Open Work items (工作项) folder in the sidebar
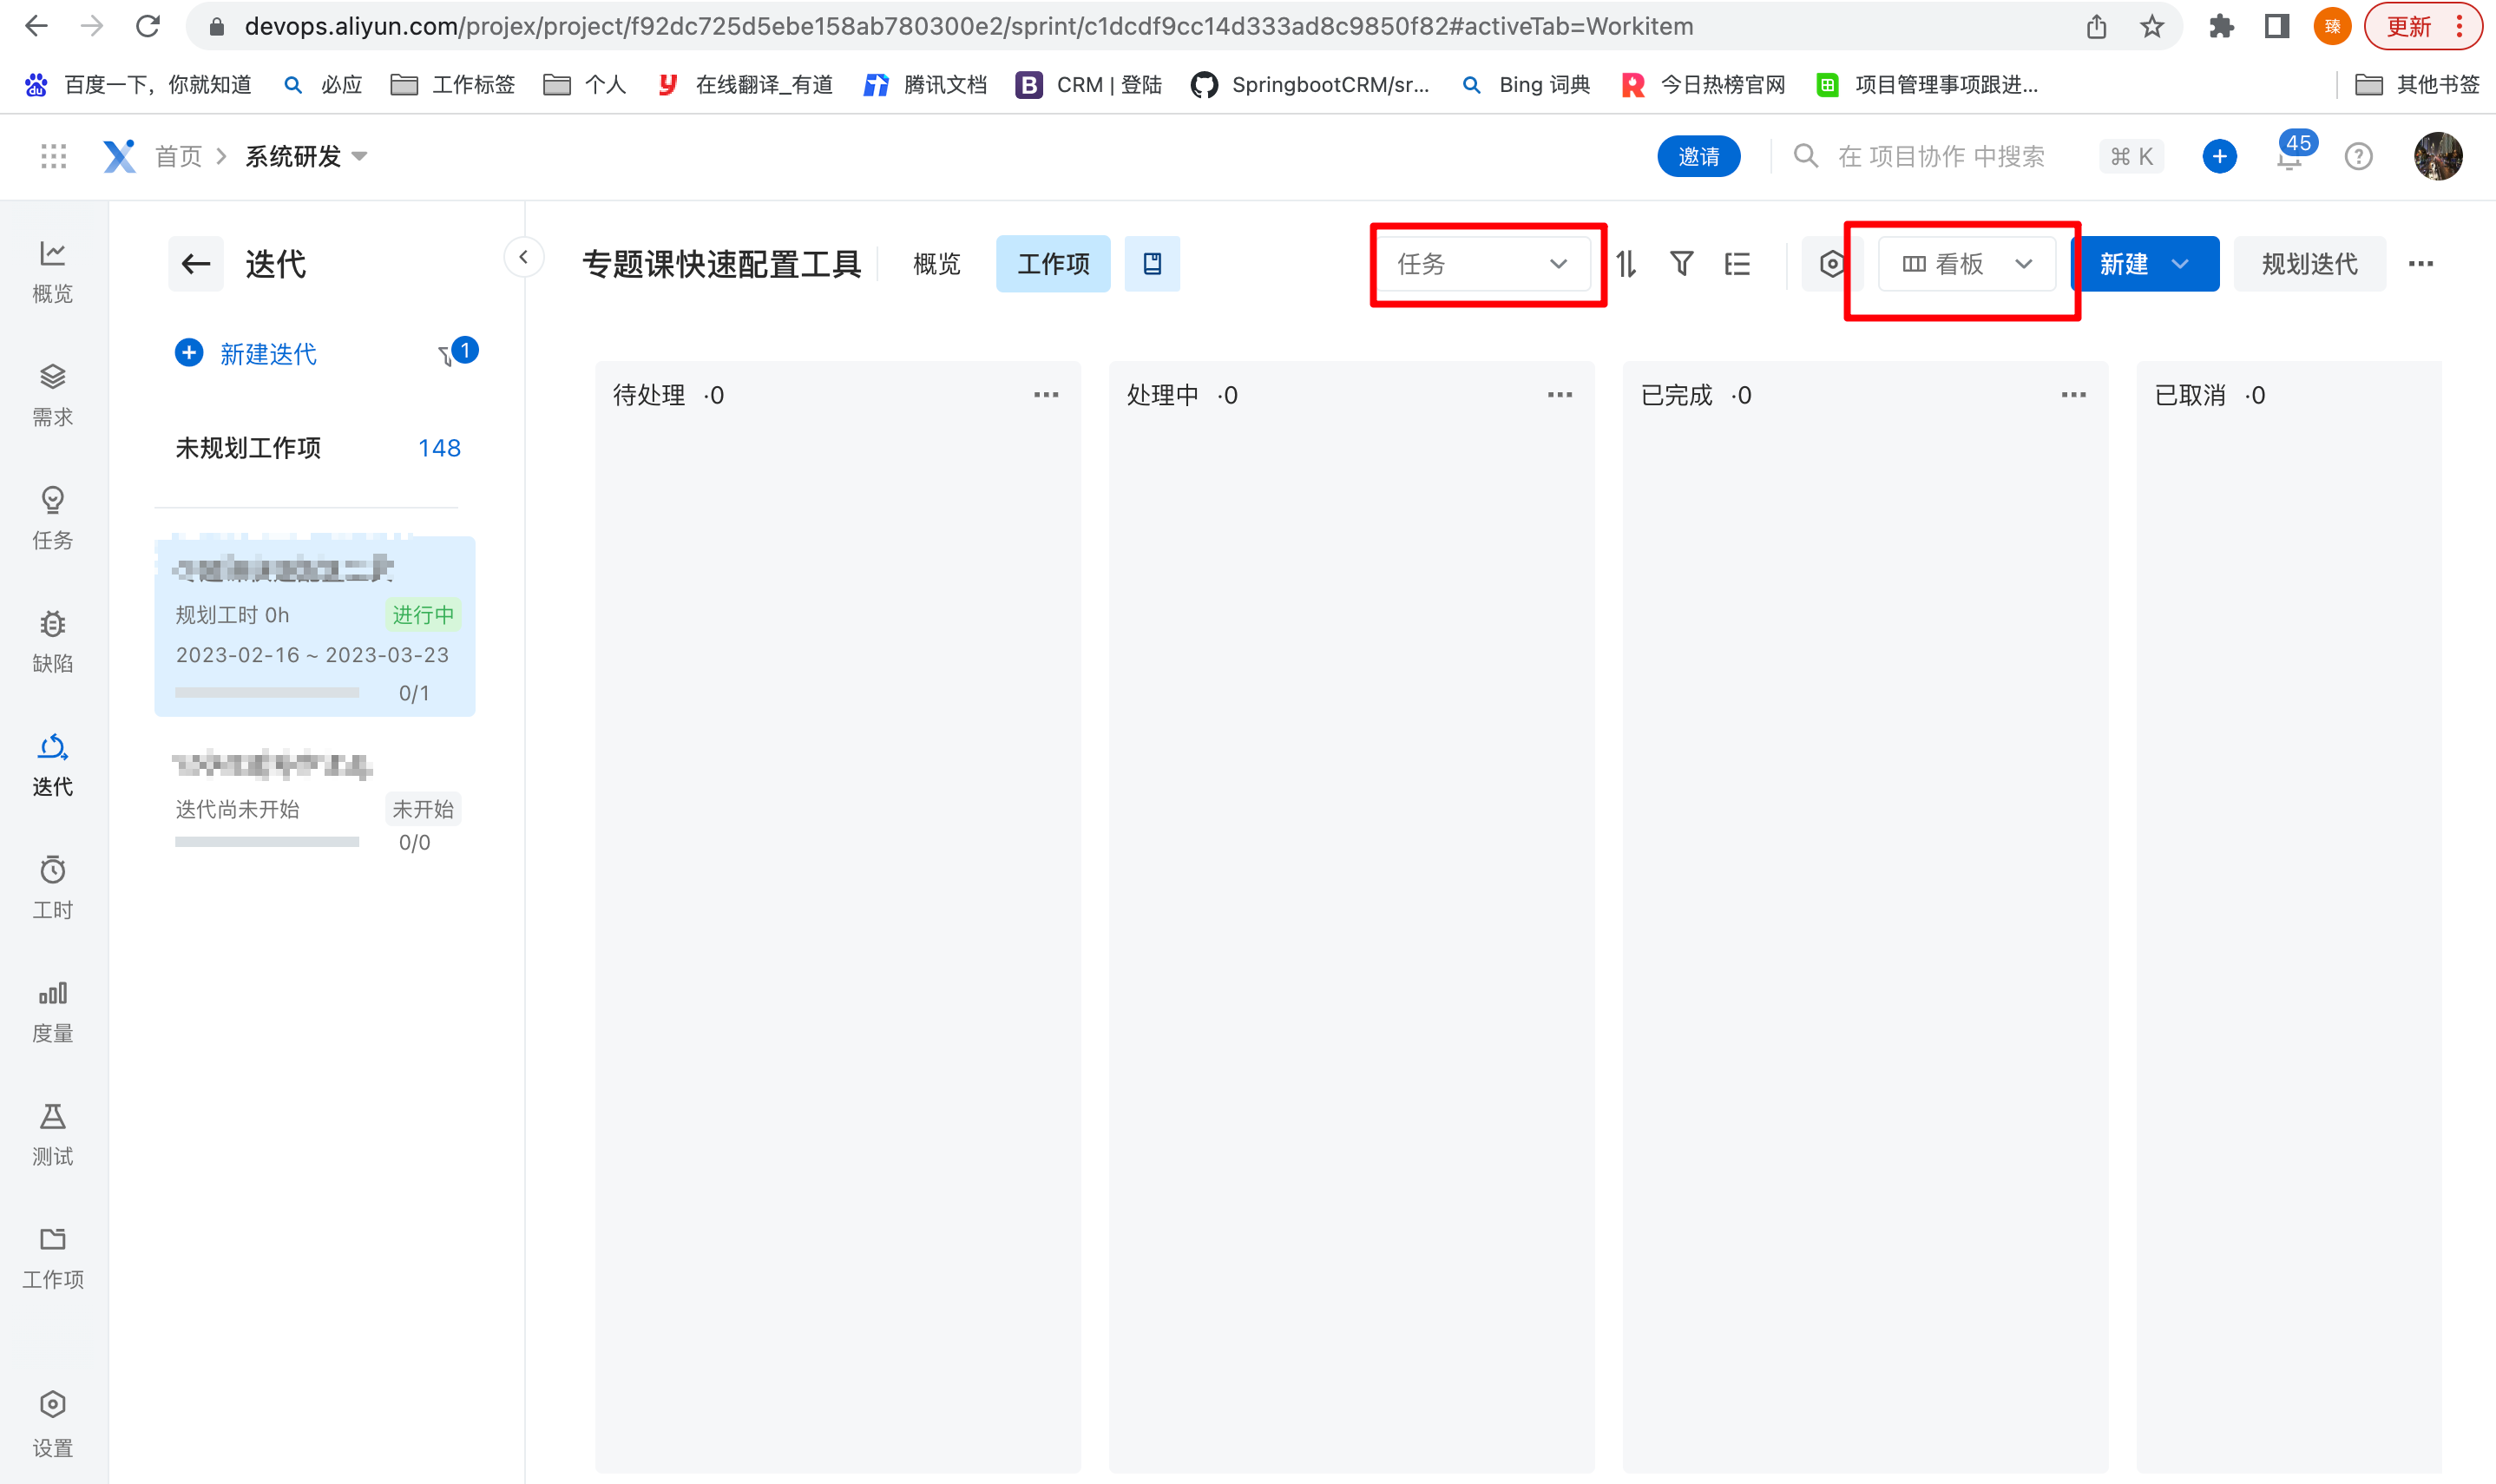The width and height of the screenshot is (2496, 1484). point(53,1257)
